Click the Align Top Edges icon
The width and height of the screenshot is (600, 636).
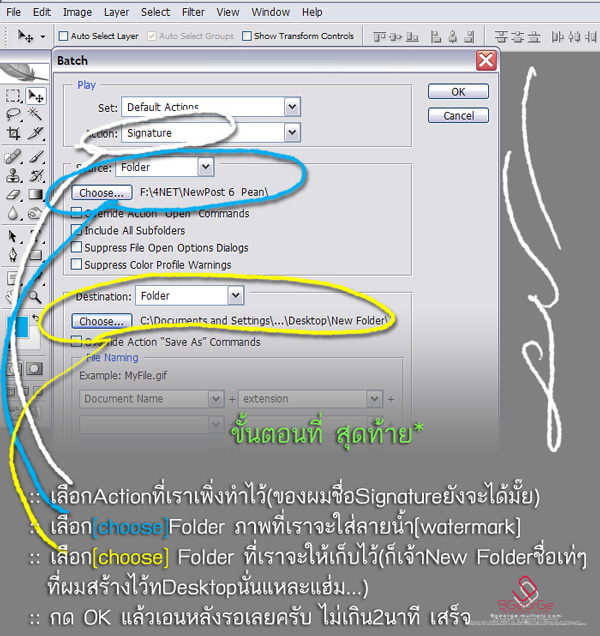click(379, 37)
